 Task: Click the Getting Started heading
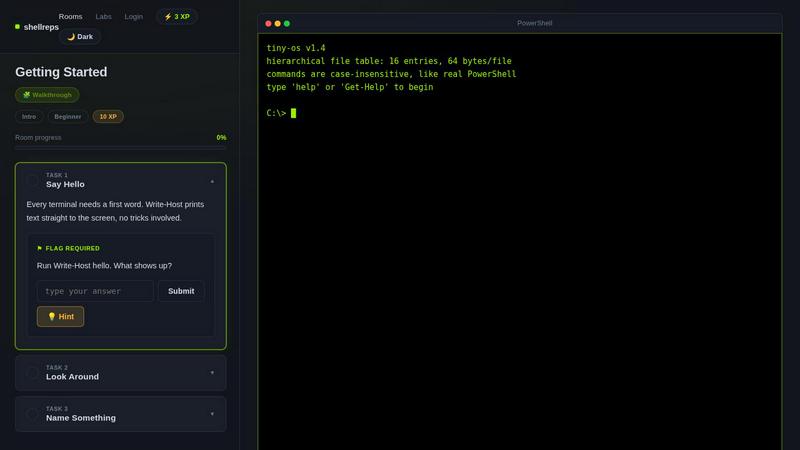click(x=61, y=72)
